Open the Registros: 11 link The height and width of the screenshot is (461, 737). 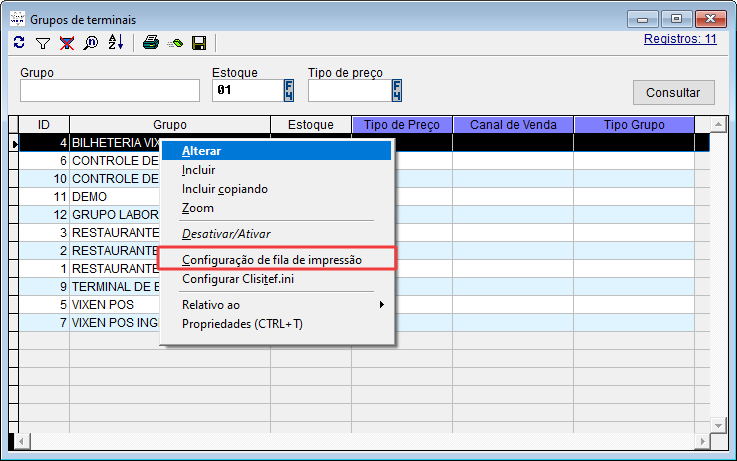coord(682,40)
